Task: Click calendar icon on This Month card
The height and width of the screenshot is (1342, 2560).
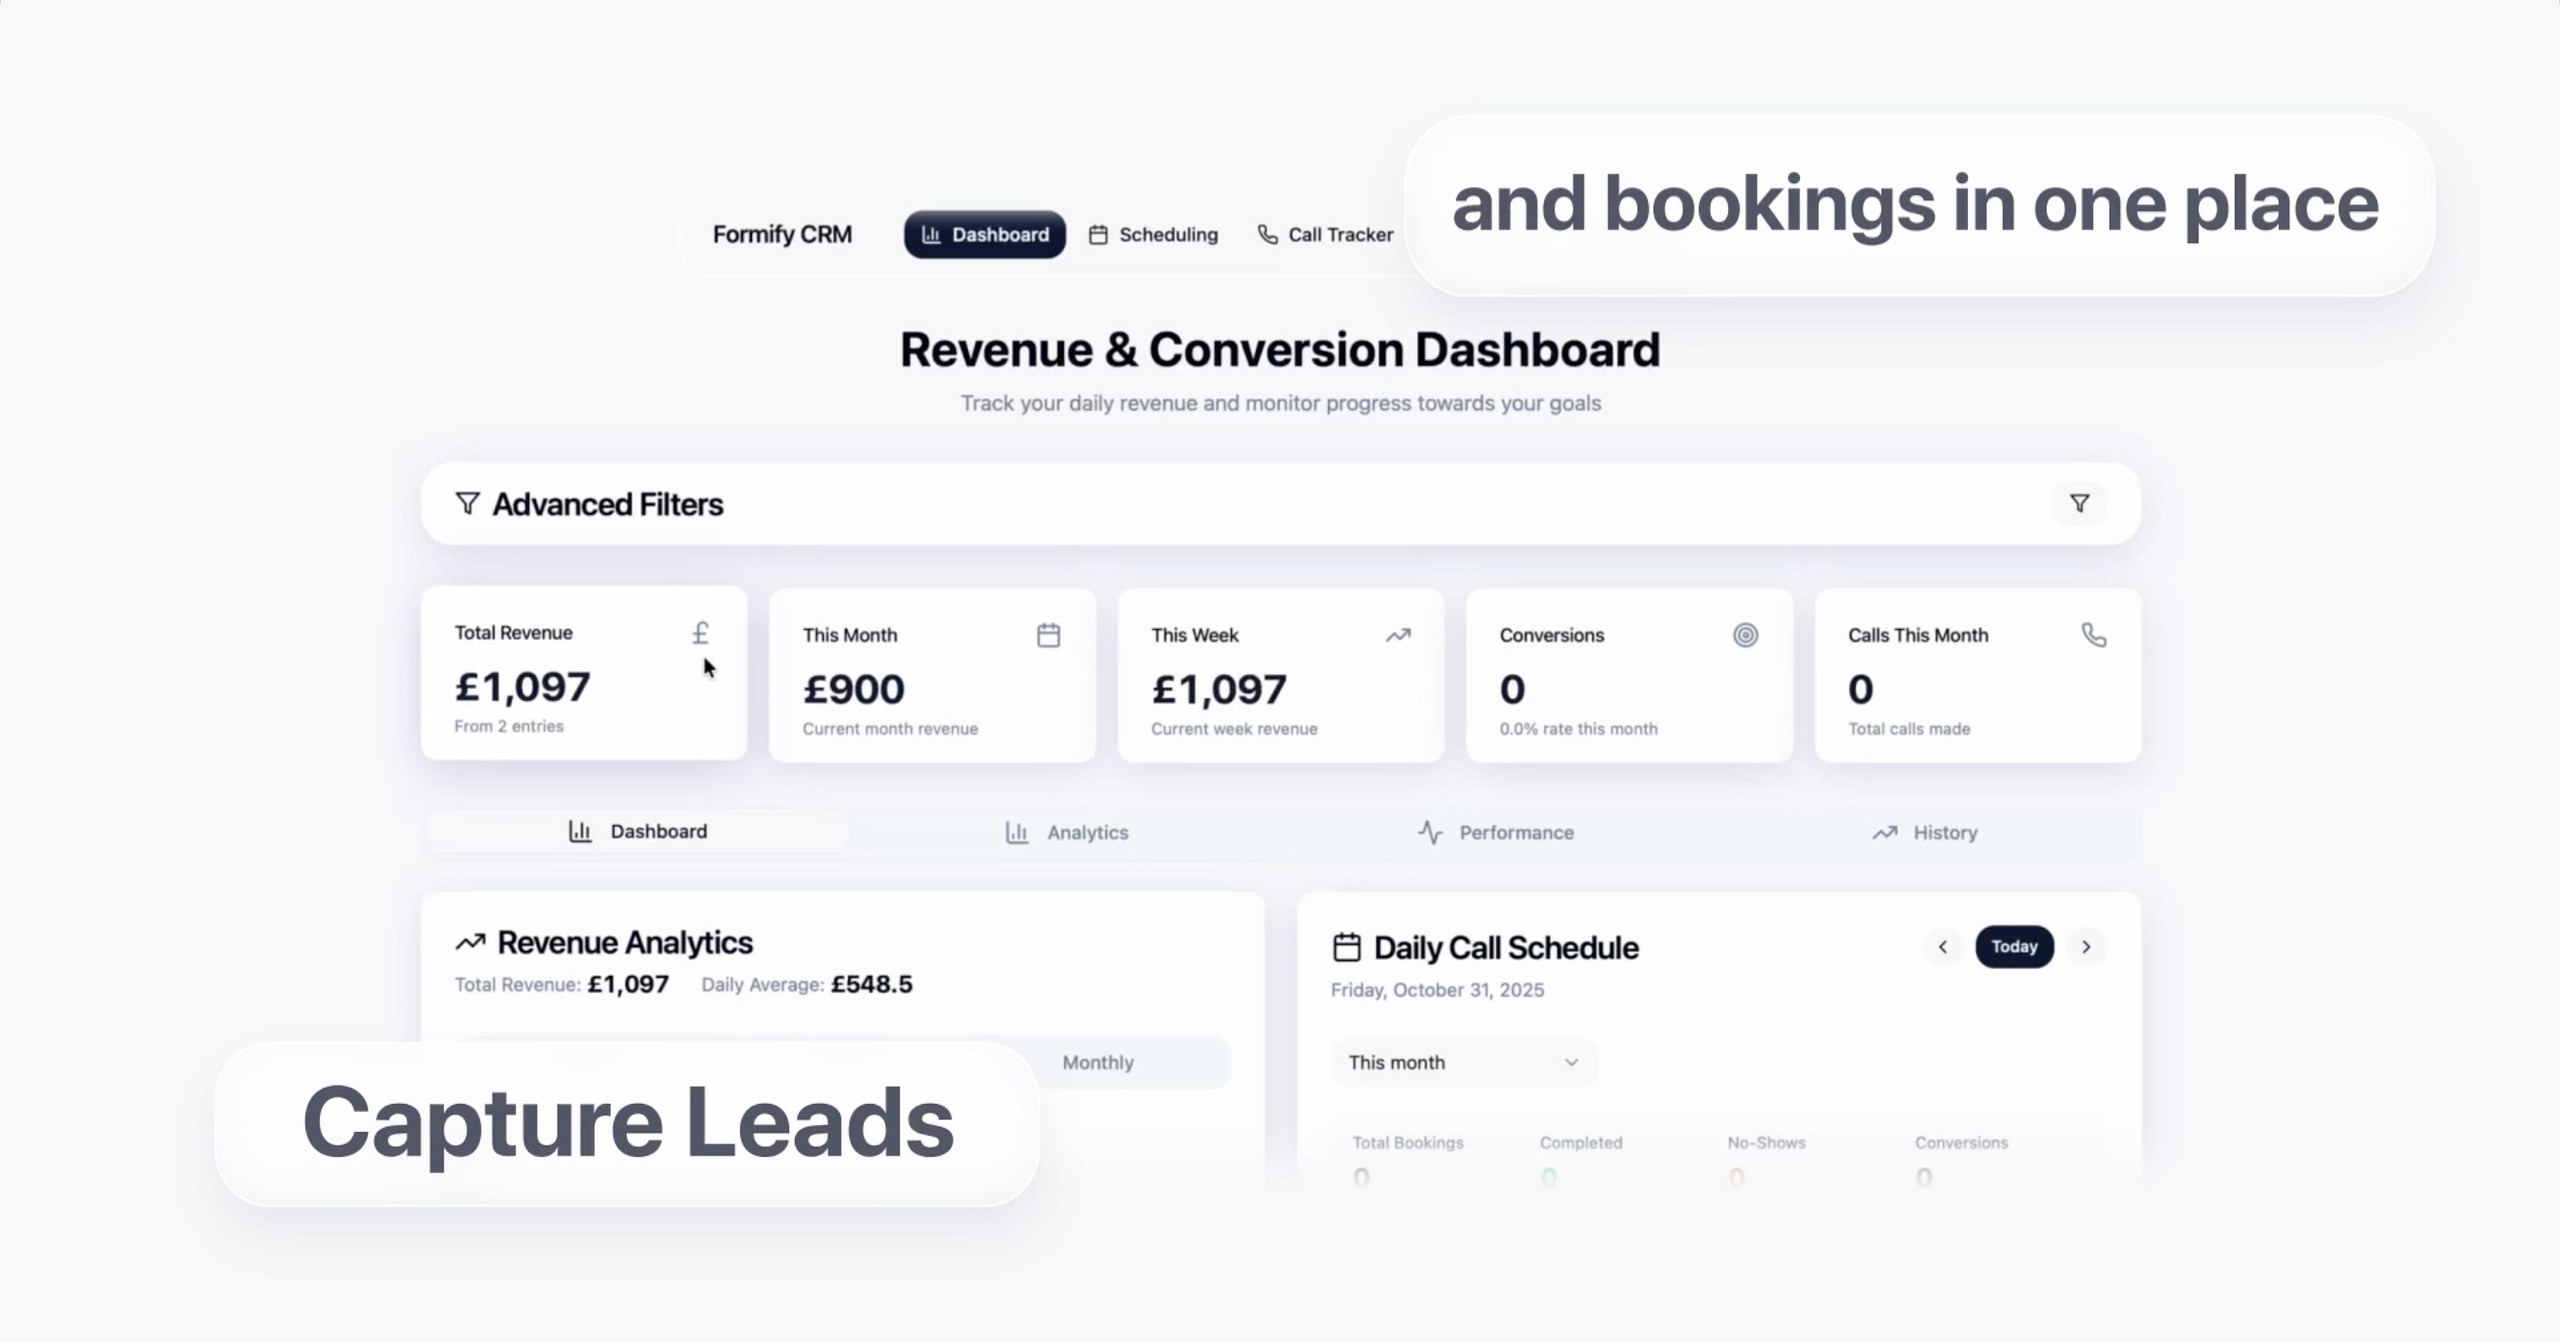Action: [x=1048, y=635]
